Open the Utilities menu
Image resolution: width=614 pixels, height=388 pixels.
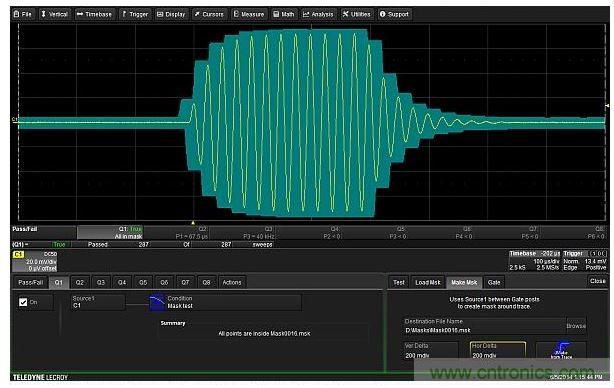[x=356, y=14]
